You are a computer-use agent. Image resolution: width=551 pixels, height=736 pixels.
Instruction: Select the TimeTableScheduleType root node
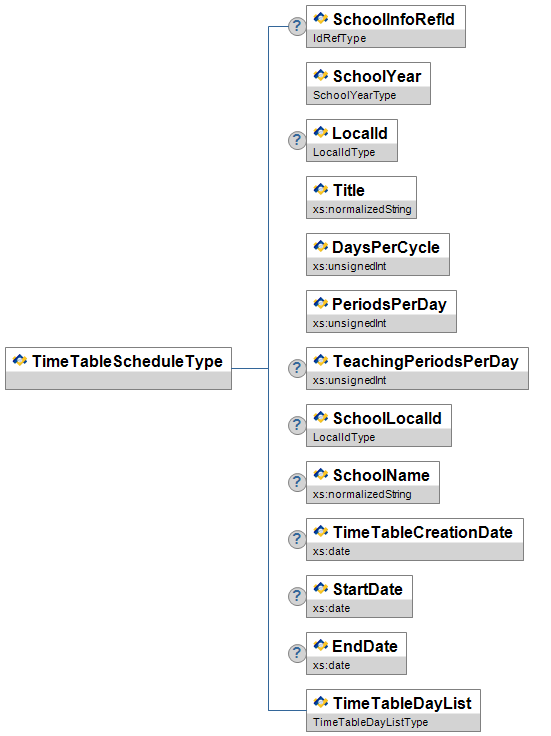click(118, 368)
